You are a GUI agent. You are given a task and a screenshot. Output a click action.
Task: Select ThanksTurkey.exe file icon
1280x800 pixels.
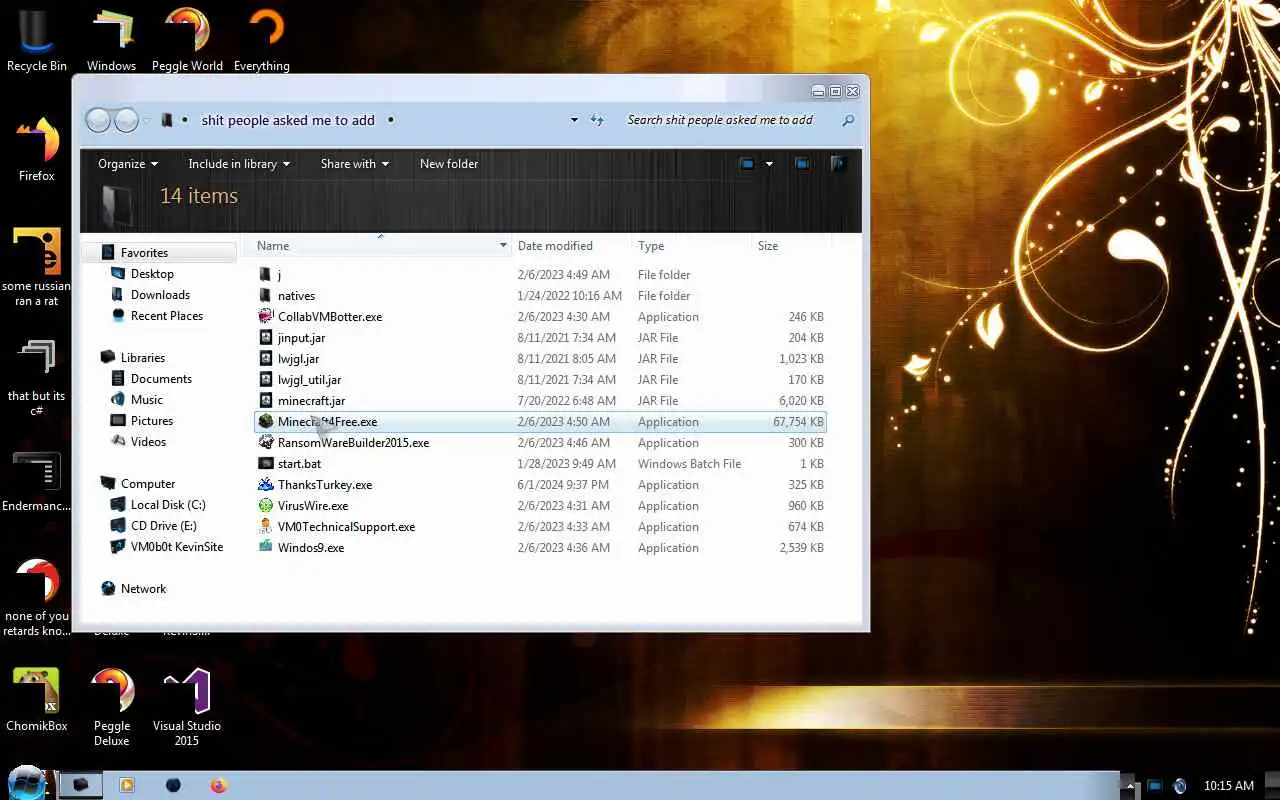point(265,484)
